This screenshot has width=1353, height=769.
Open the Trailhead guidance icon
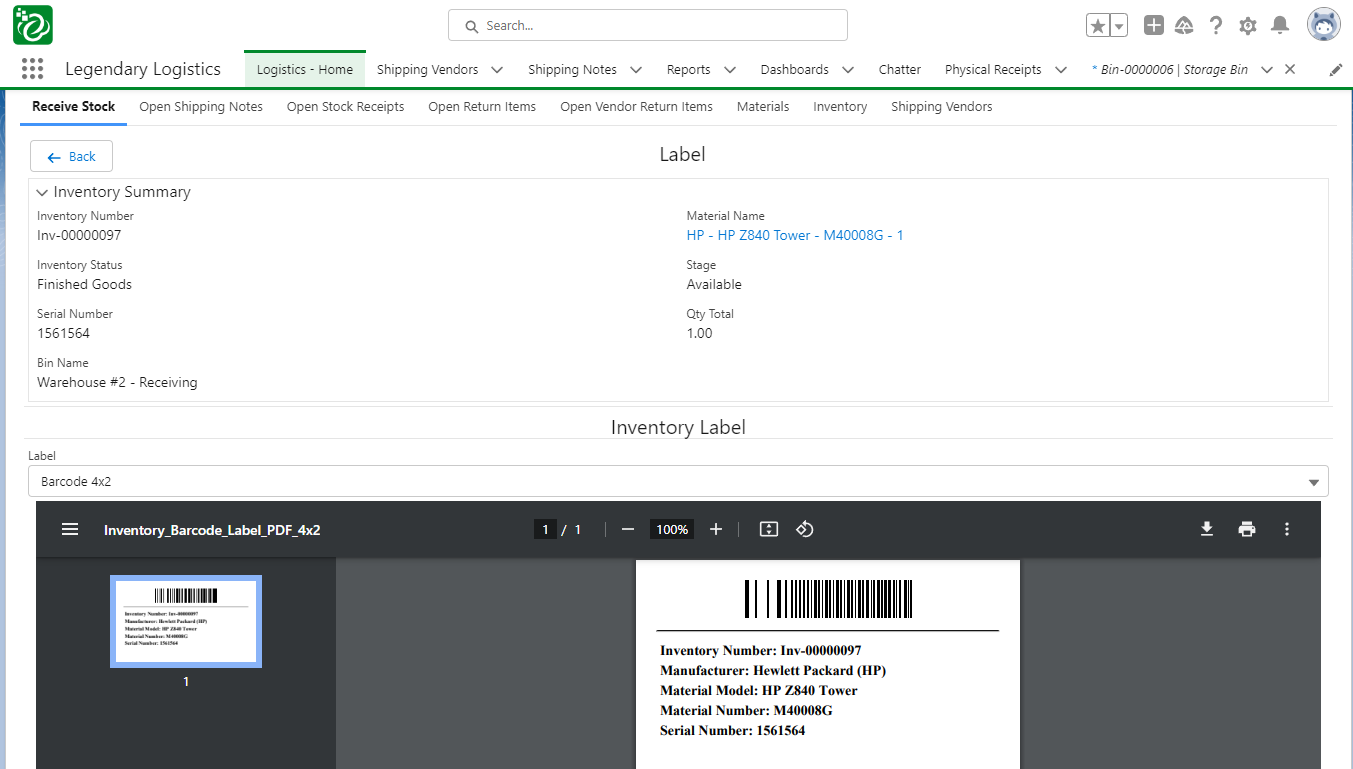1184,26
